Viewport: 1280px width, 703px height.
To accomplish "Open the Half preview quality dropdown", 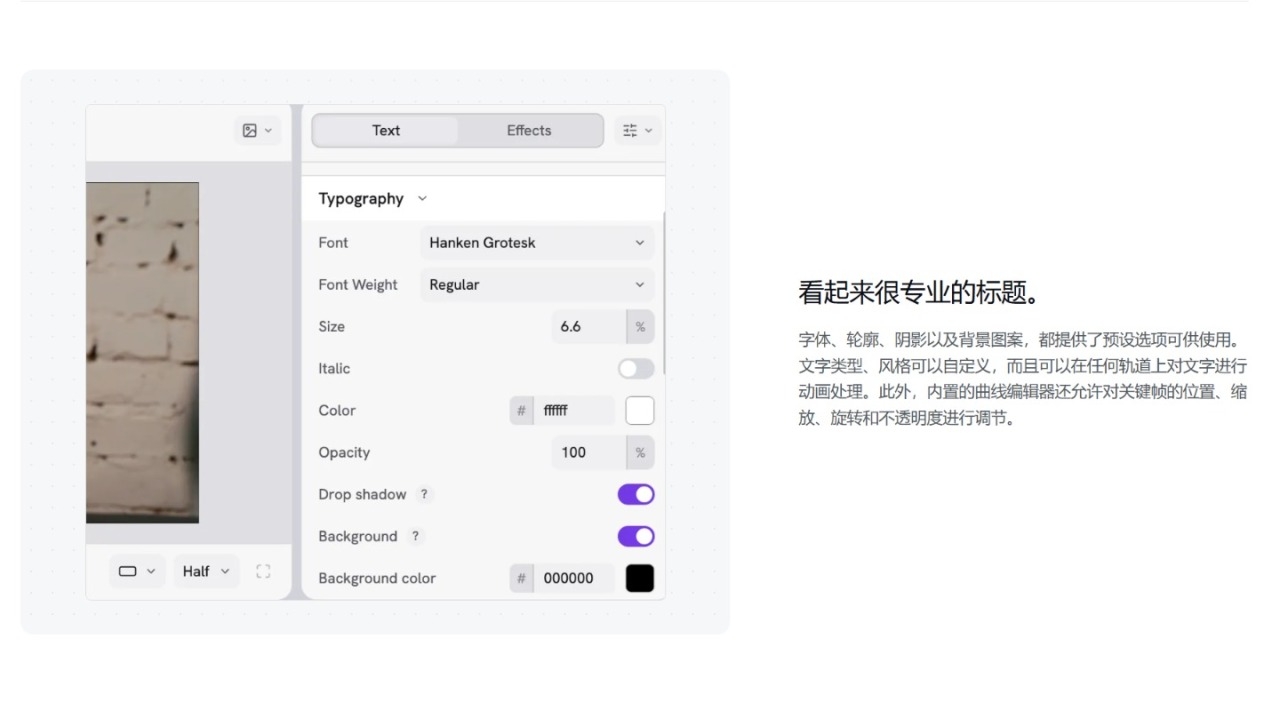I will pyautogui.click(x=206, y=571).
